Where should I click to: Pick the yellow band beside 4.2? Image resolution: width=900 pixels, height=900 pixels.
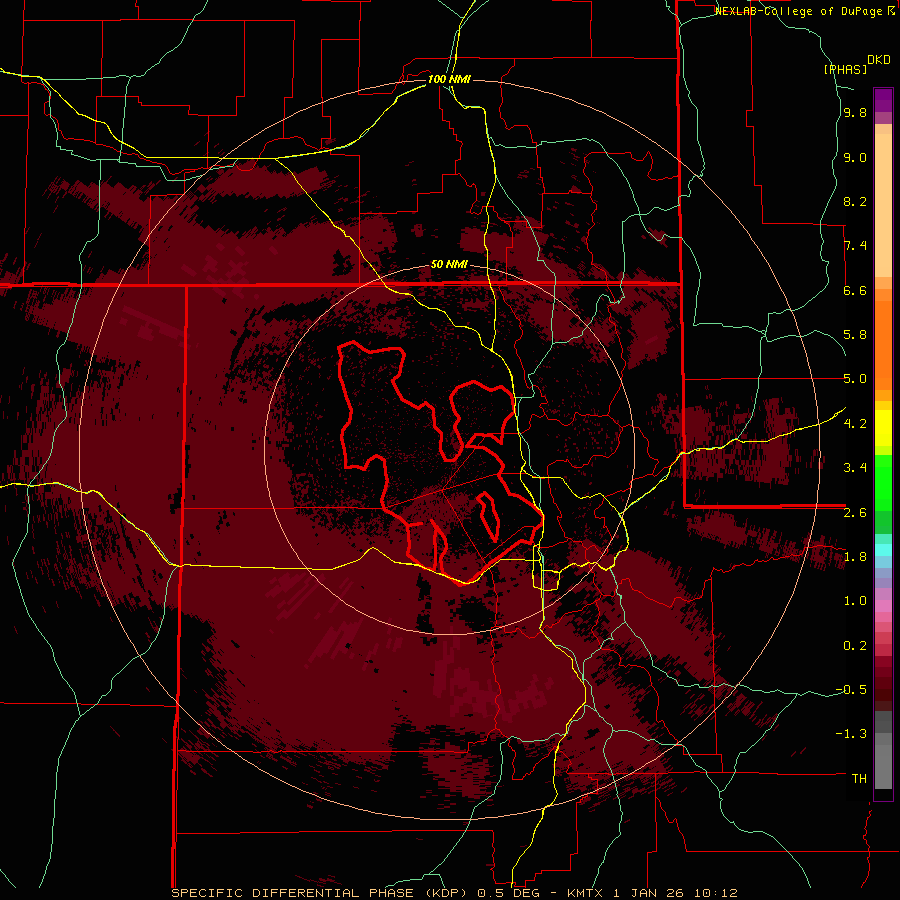[883, 428]
